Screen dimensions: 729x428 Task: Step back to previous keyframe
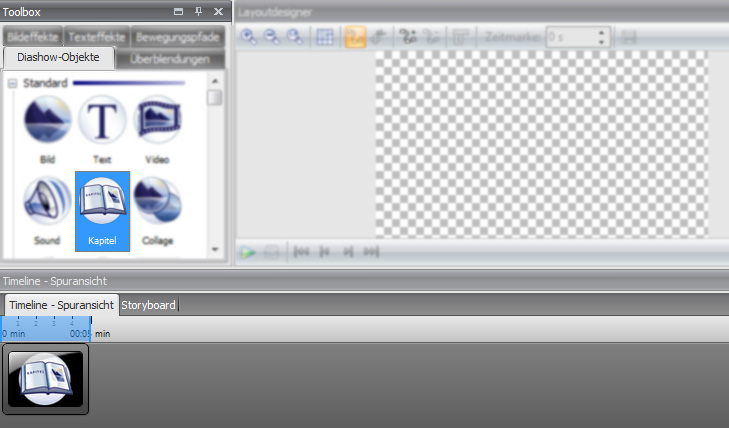(x=325, y=252)
